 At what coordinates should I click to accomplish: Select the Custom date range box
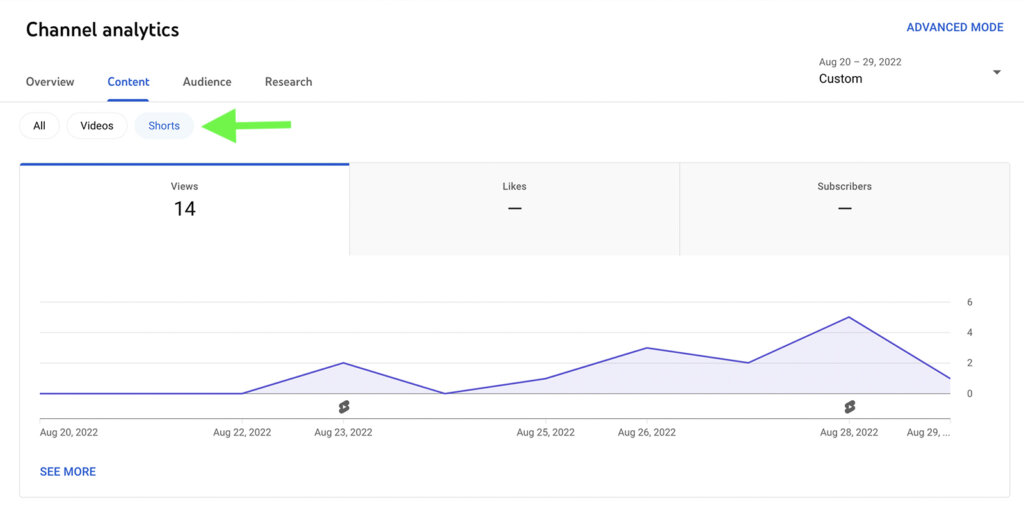910,71
